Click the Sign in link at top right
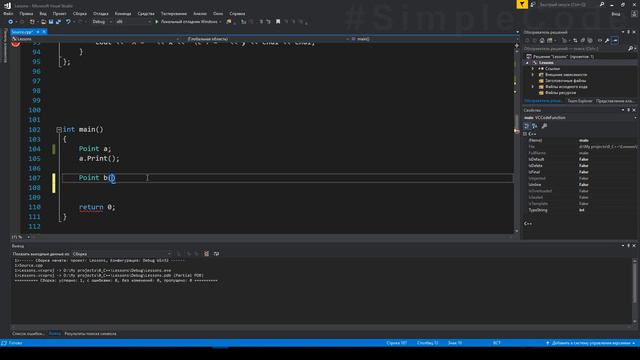 (x=616, y=14)
